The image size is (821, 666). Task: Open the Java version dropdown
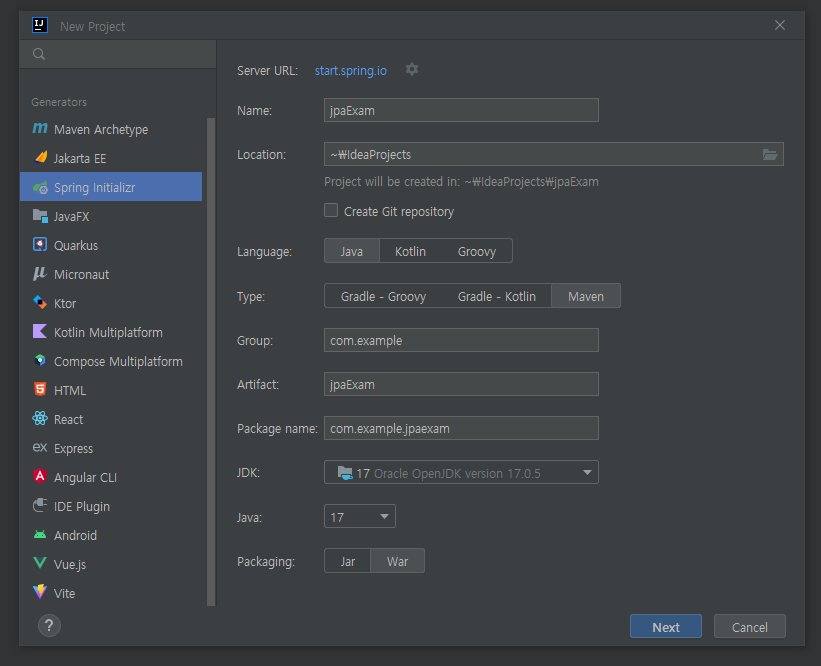[360, 517]
